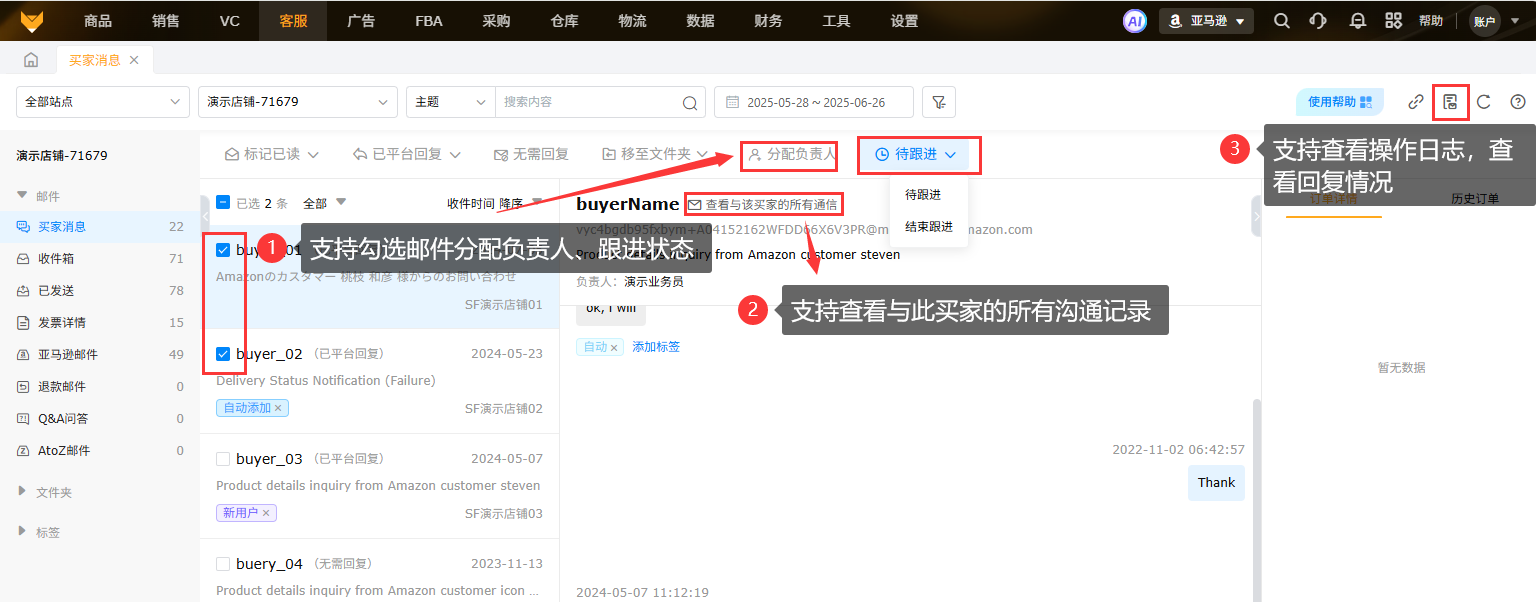Open the 全部站点 dropdown

tap(103, 102)
